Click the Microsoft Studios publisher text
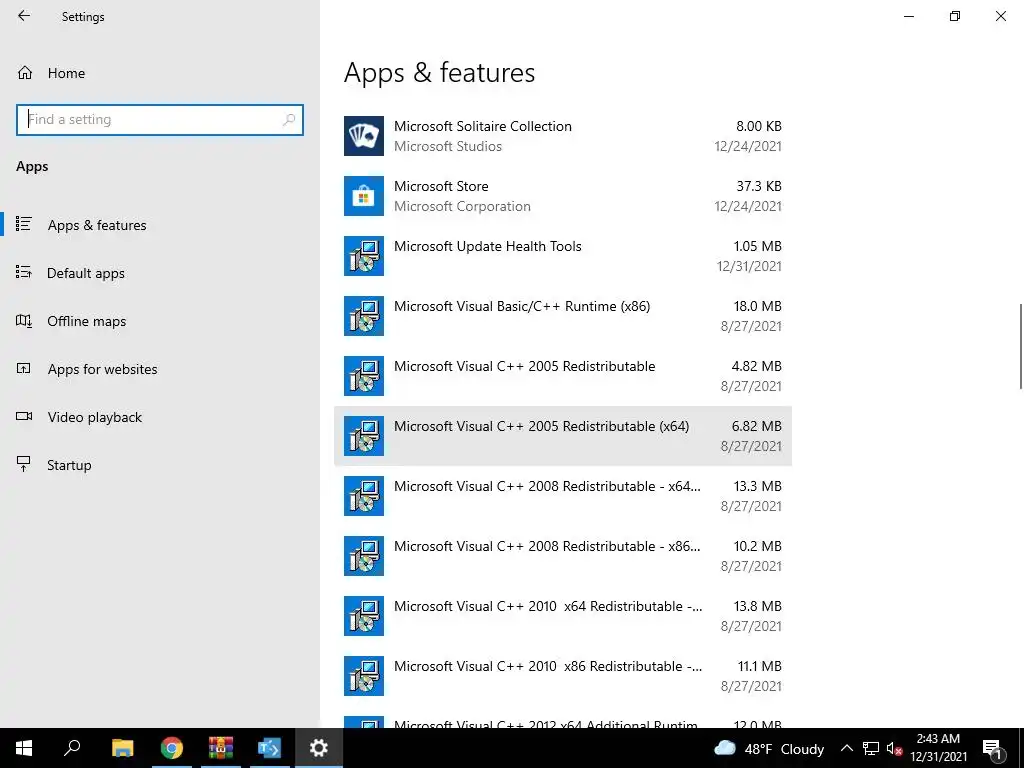 click(448, 146)
